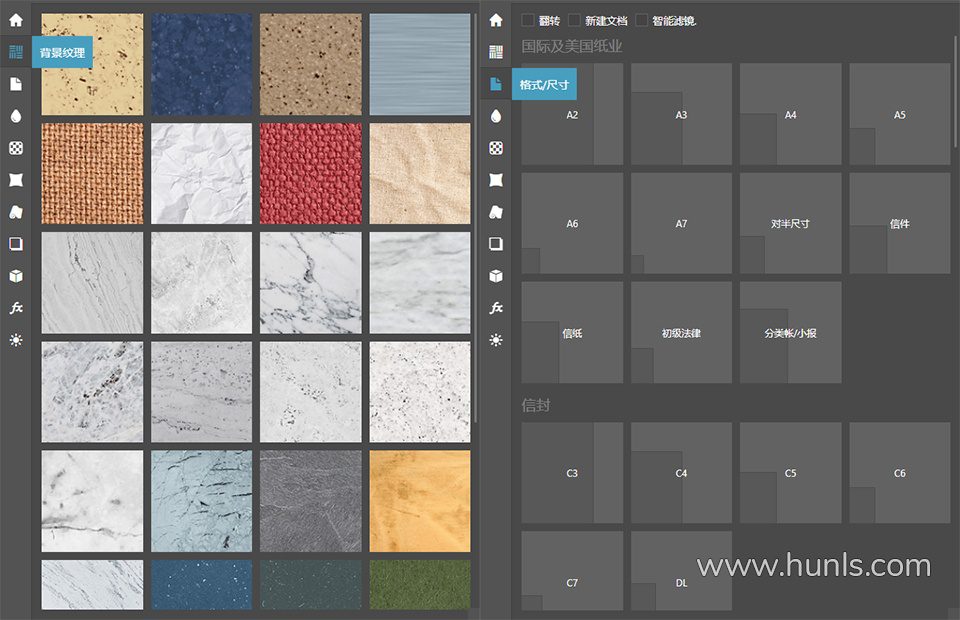Open textures grid icon in the 格式/尺寸 panel sidebar
Viewport: 960px width, 620px height.
pyautogui.click(x=496, y=52)
